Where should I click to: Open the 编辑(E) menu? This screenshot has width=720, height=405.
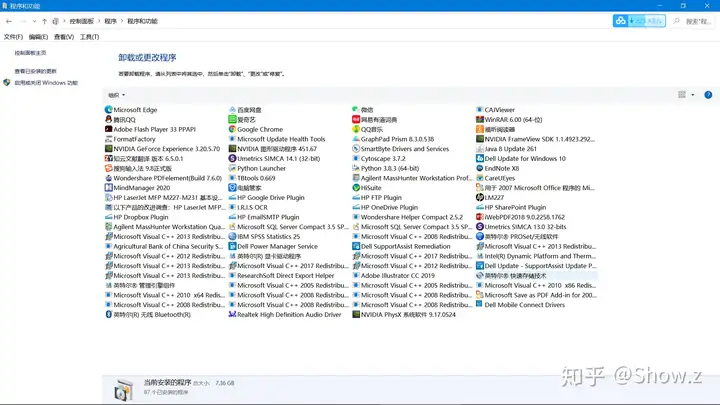(38, 37)
